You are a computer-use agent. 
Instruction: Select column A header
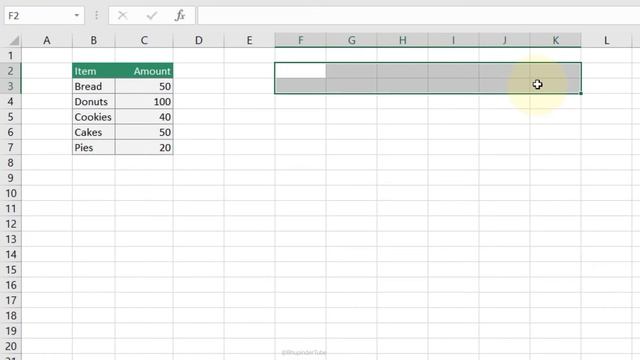click(47, 40)
